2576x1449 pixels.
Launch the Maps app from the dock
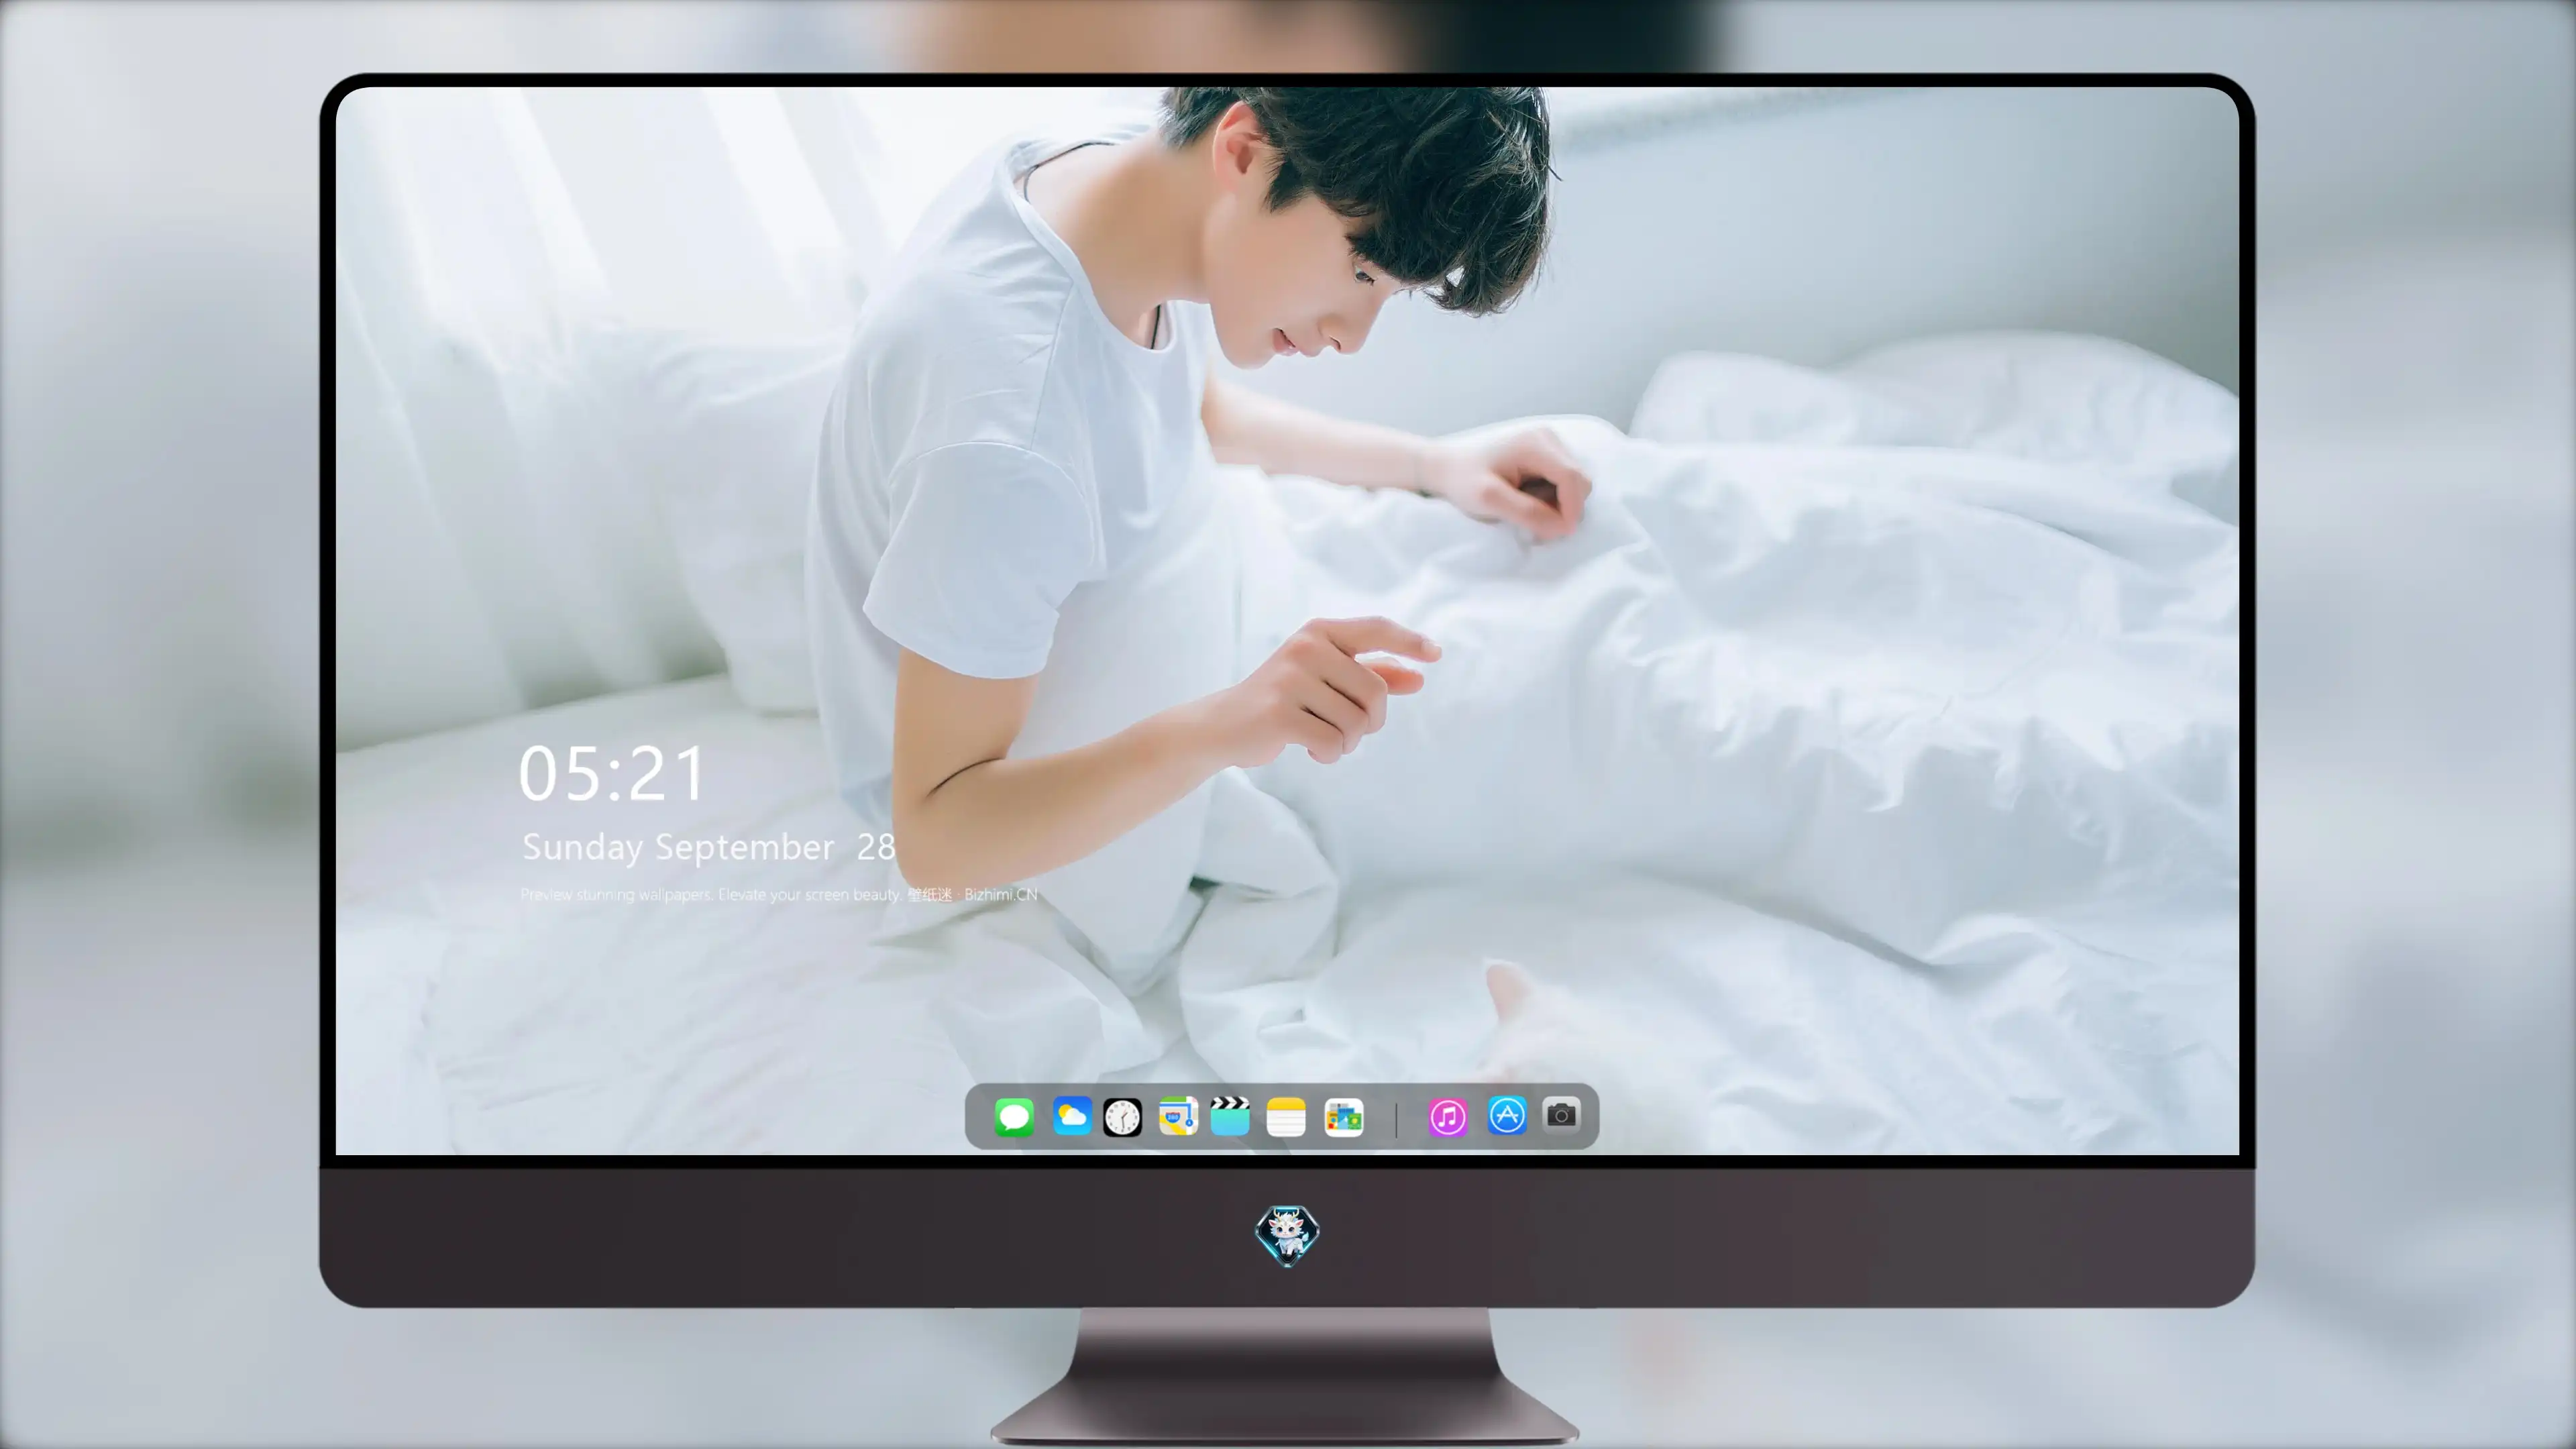(x=1178, y=1116)
